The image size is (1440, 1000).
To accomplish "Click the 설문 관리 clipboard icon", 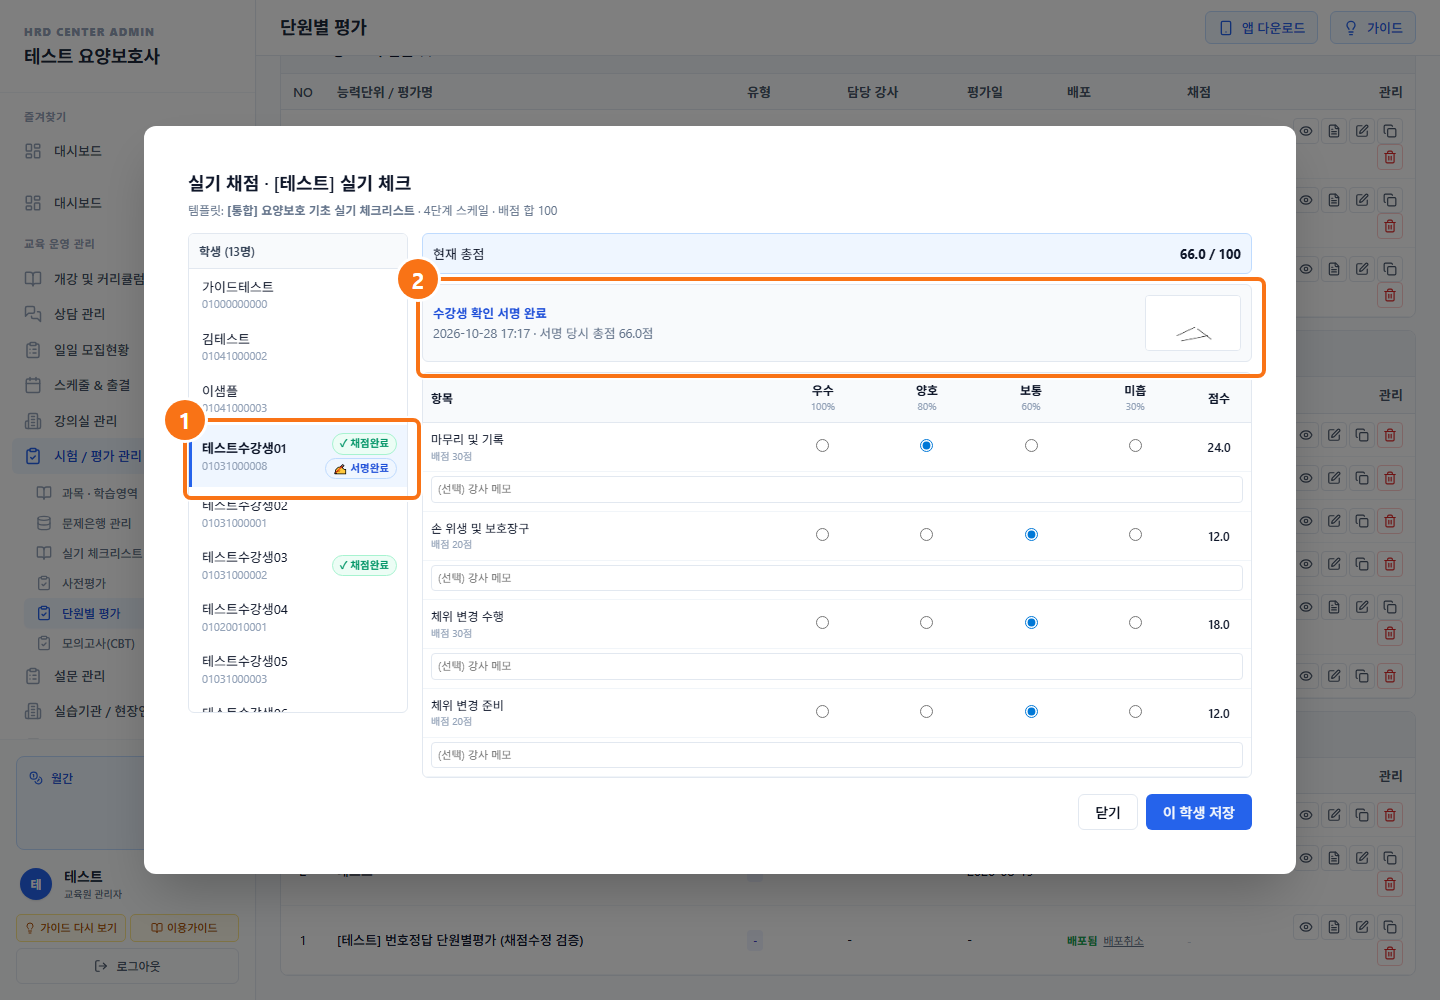I will tap(33, 676).
